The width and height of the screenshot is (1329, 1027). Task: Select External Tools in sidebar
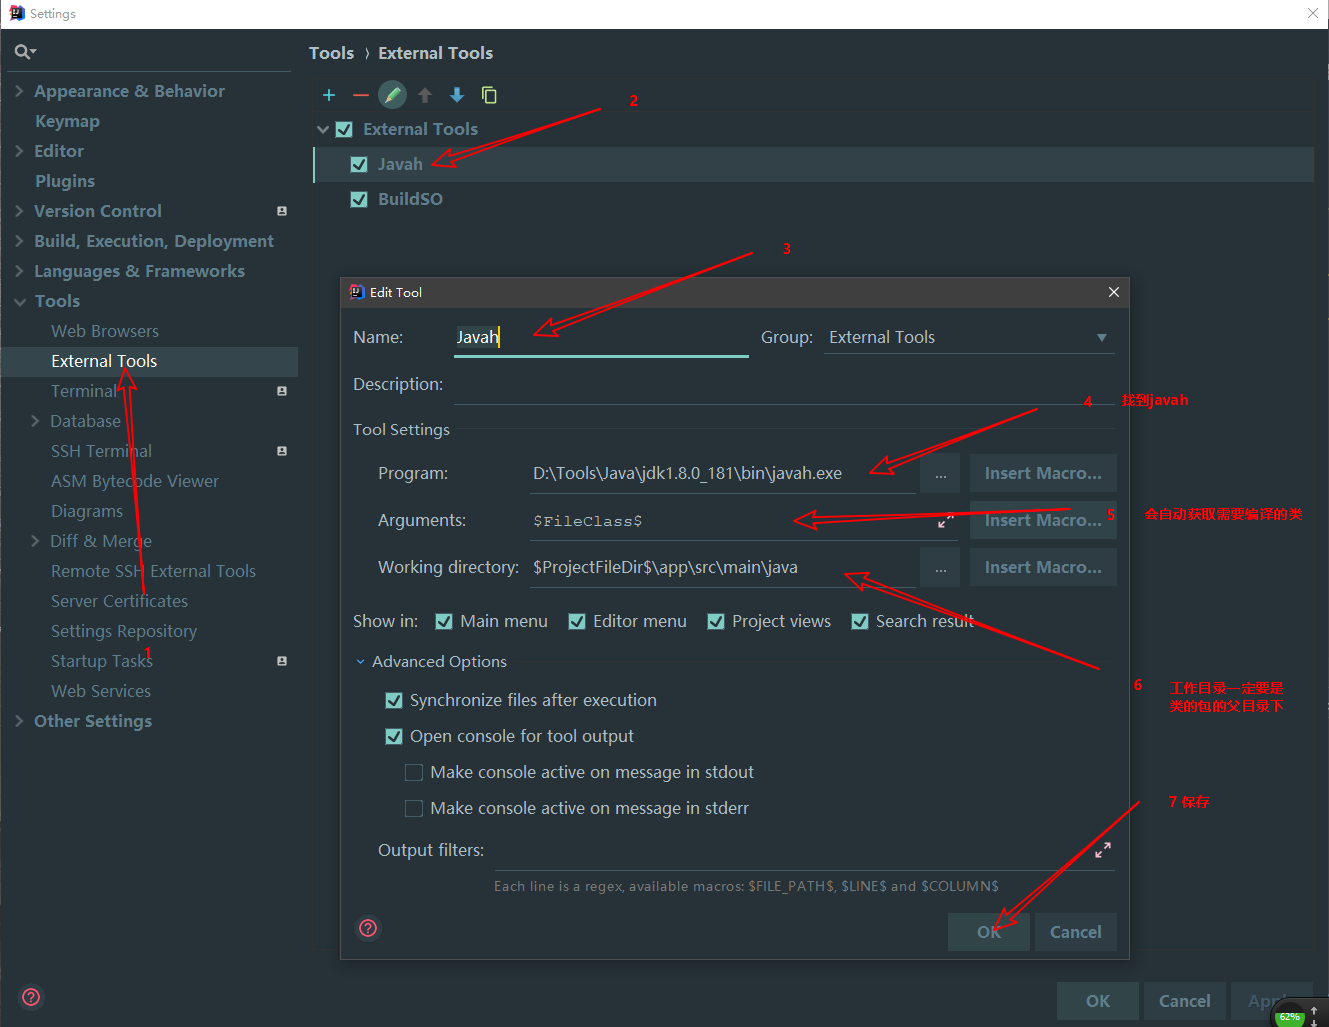(x=104, y=361)
